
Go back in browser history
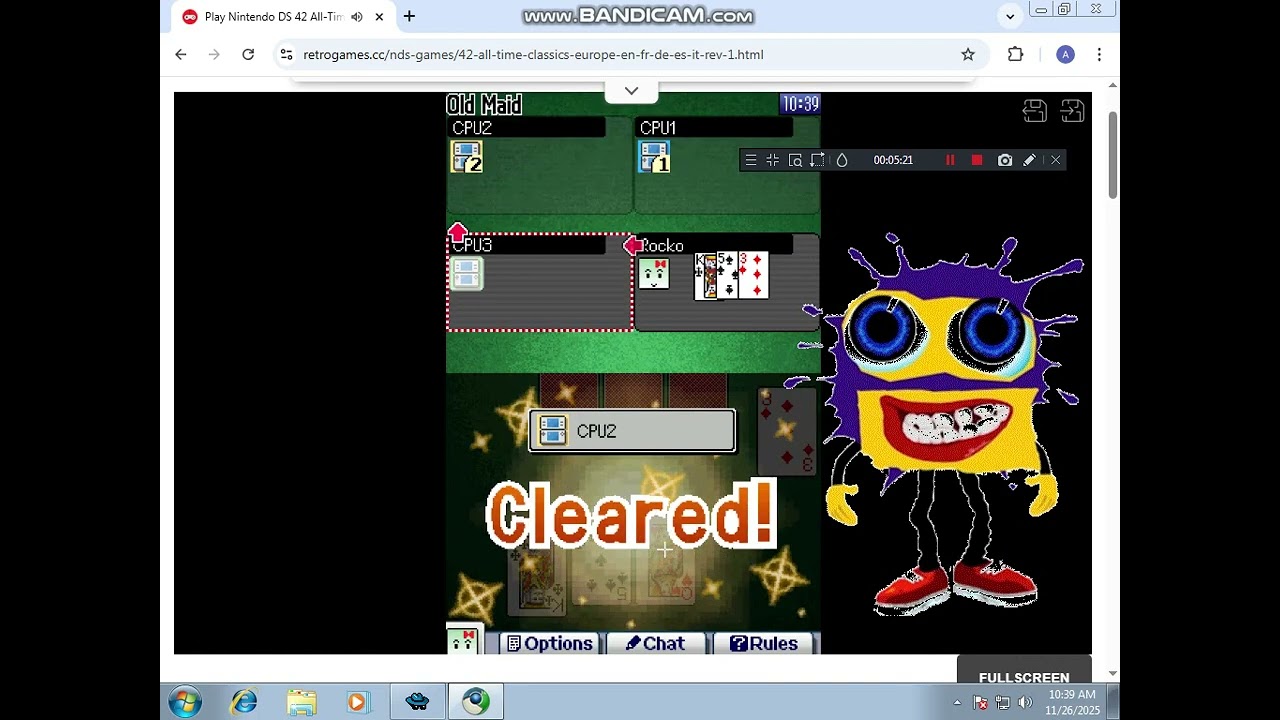pos(181,55)
